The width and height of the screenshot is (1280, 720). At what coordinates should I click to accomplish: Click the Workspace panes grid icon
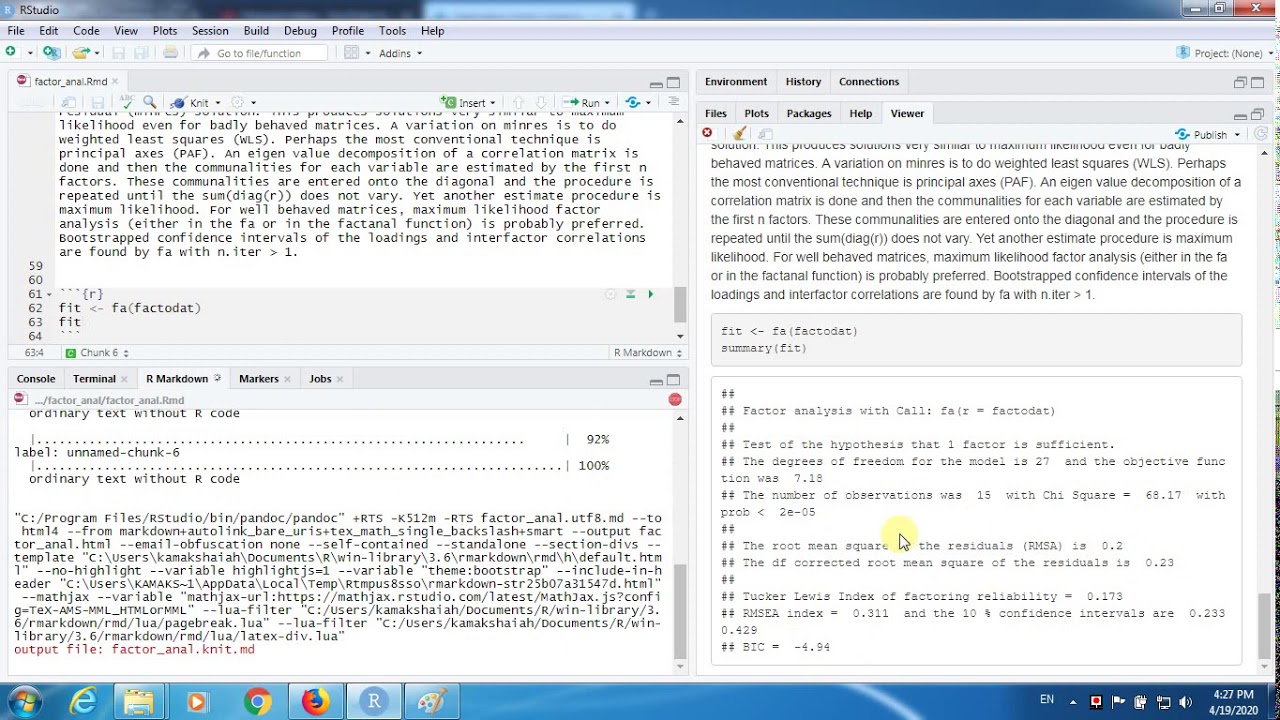pos(351,53)
